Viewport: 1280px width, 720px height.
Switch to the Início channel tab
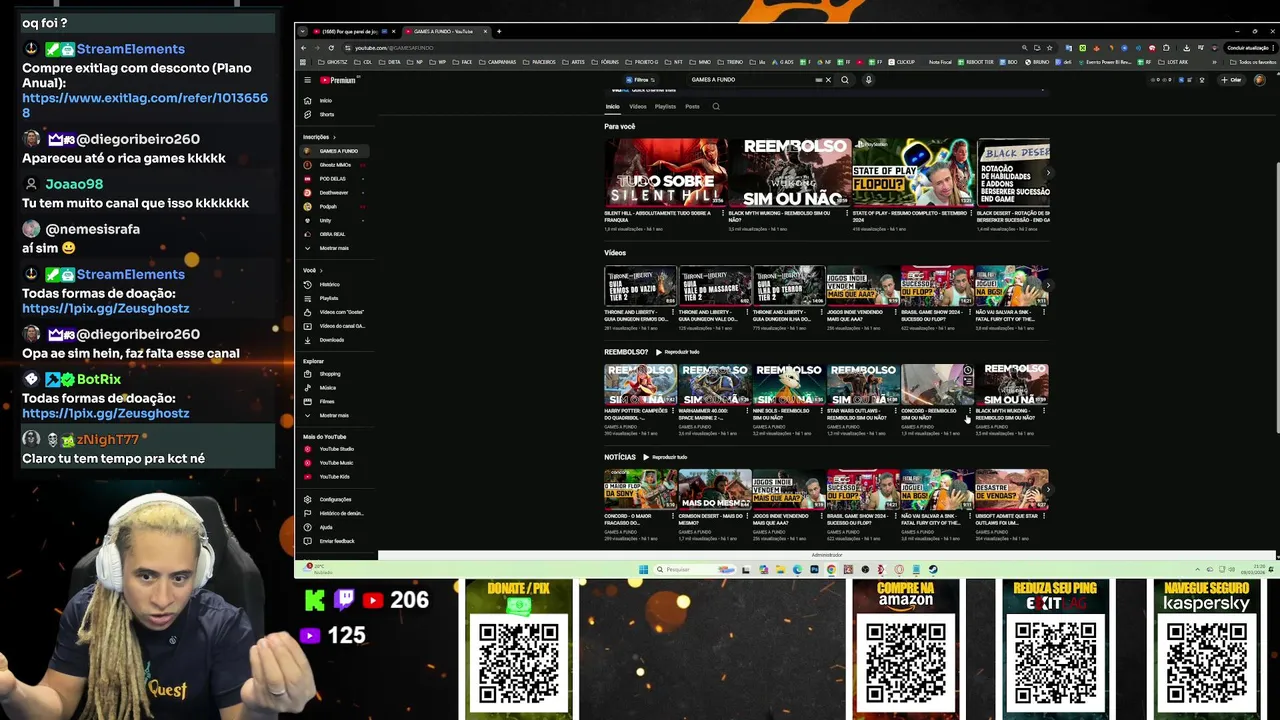coord(612,106)
